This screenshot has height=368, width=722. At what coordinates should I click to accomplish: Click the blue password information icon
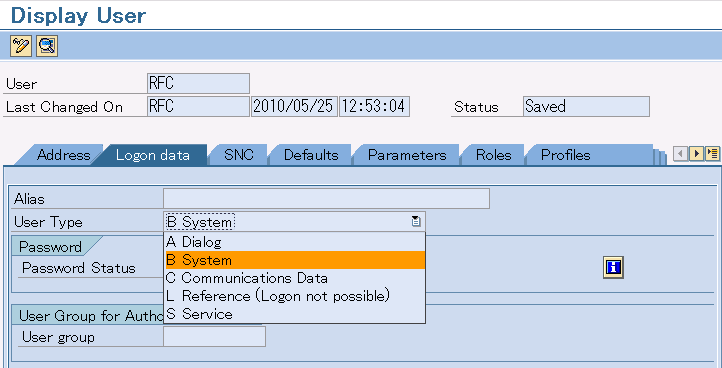(613, 267)
